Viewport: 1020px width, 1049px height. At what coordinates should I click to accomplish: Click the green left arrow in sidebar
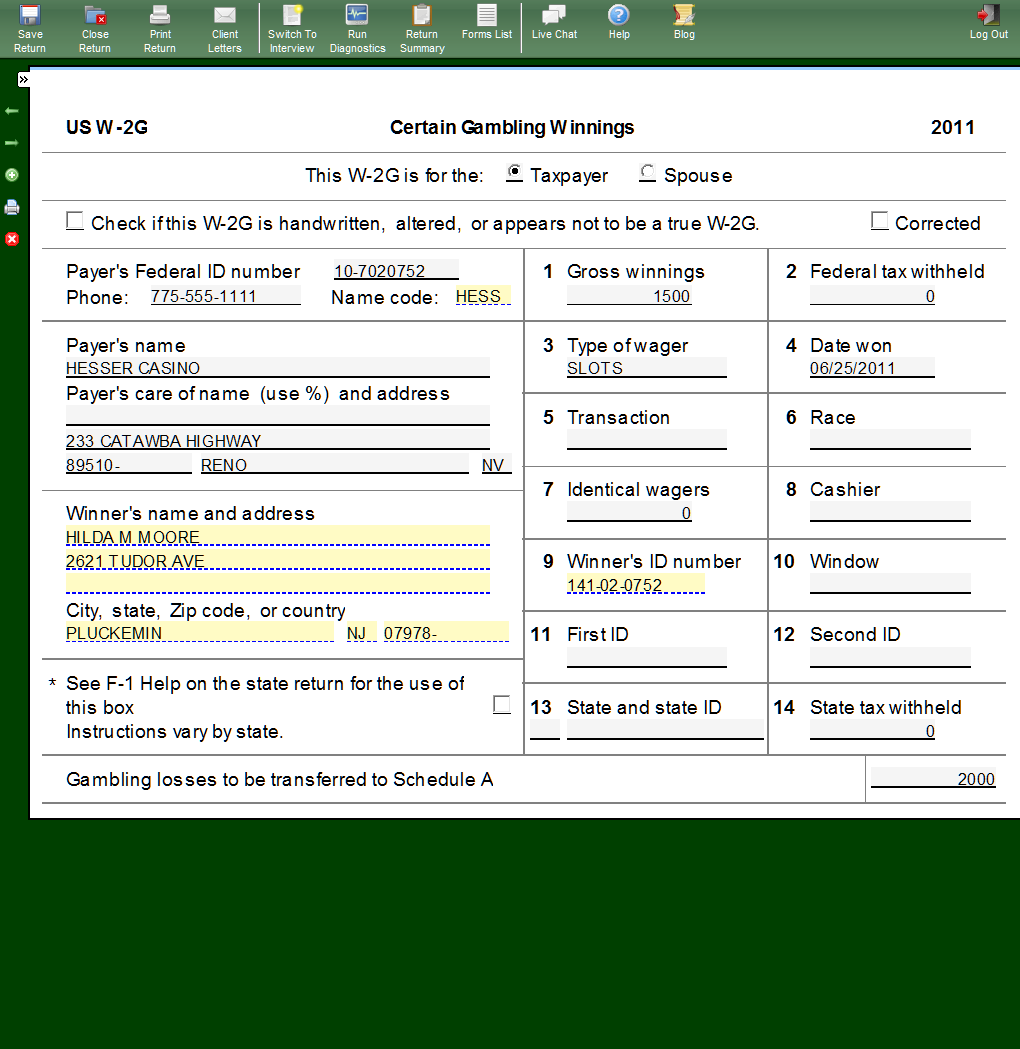point(12,111)
